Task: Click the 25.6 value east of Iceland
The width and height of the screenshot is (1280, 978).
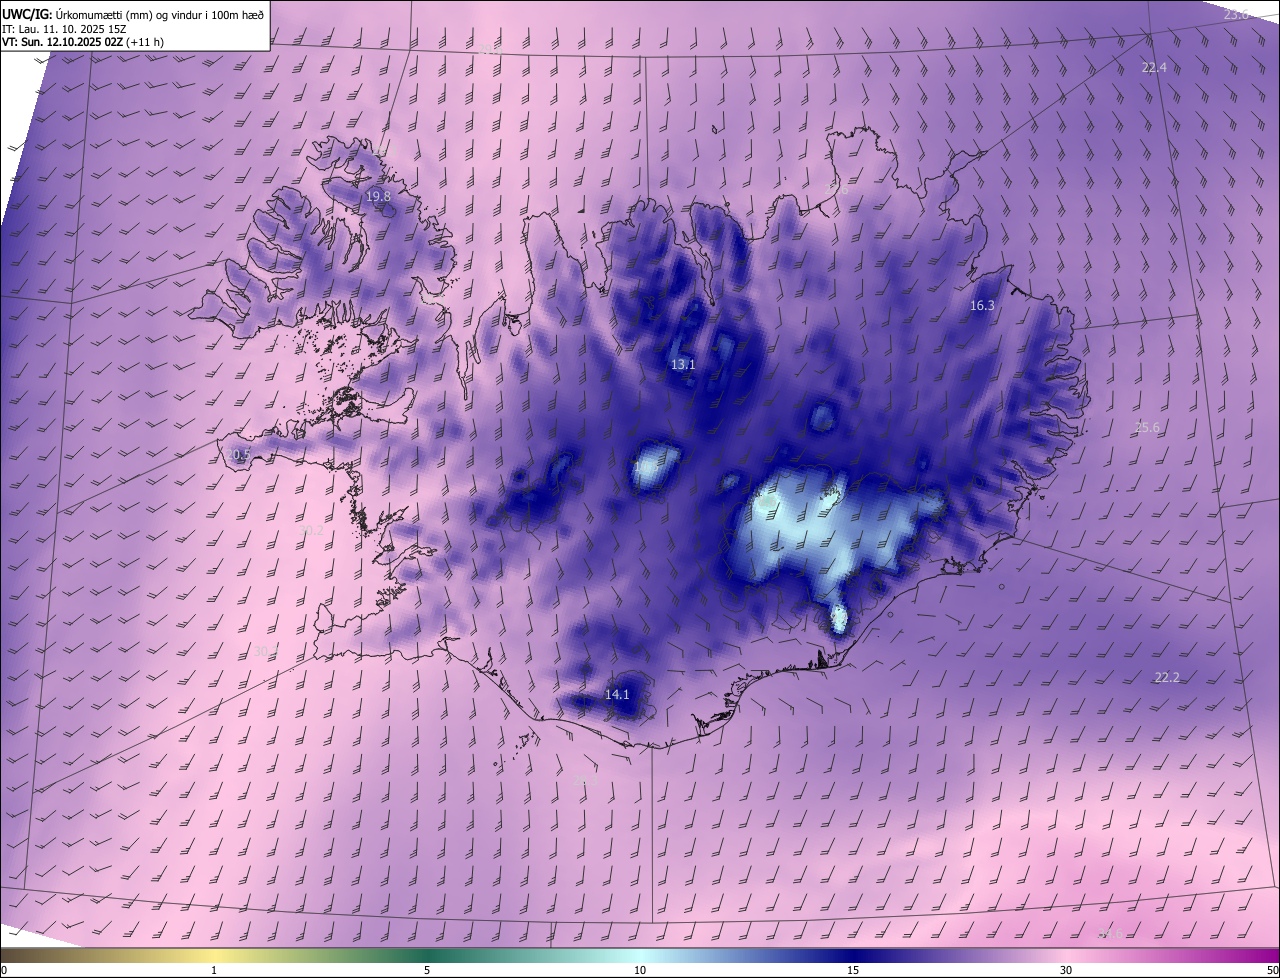Action: click(1147, 428)
